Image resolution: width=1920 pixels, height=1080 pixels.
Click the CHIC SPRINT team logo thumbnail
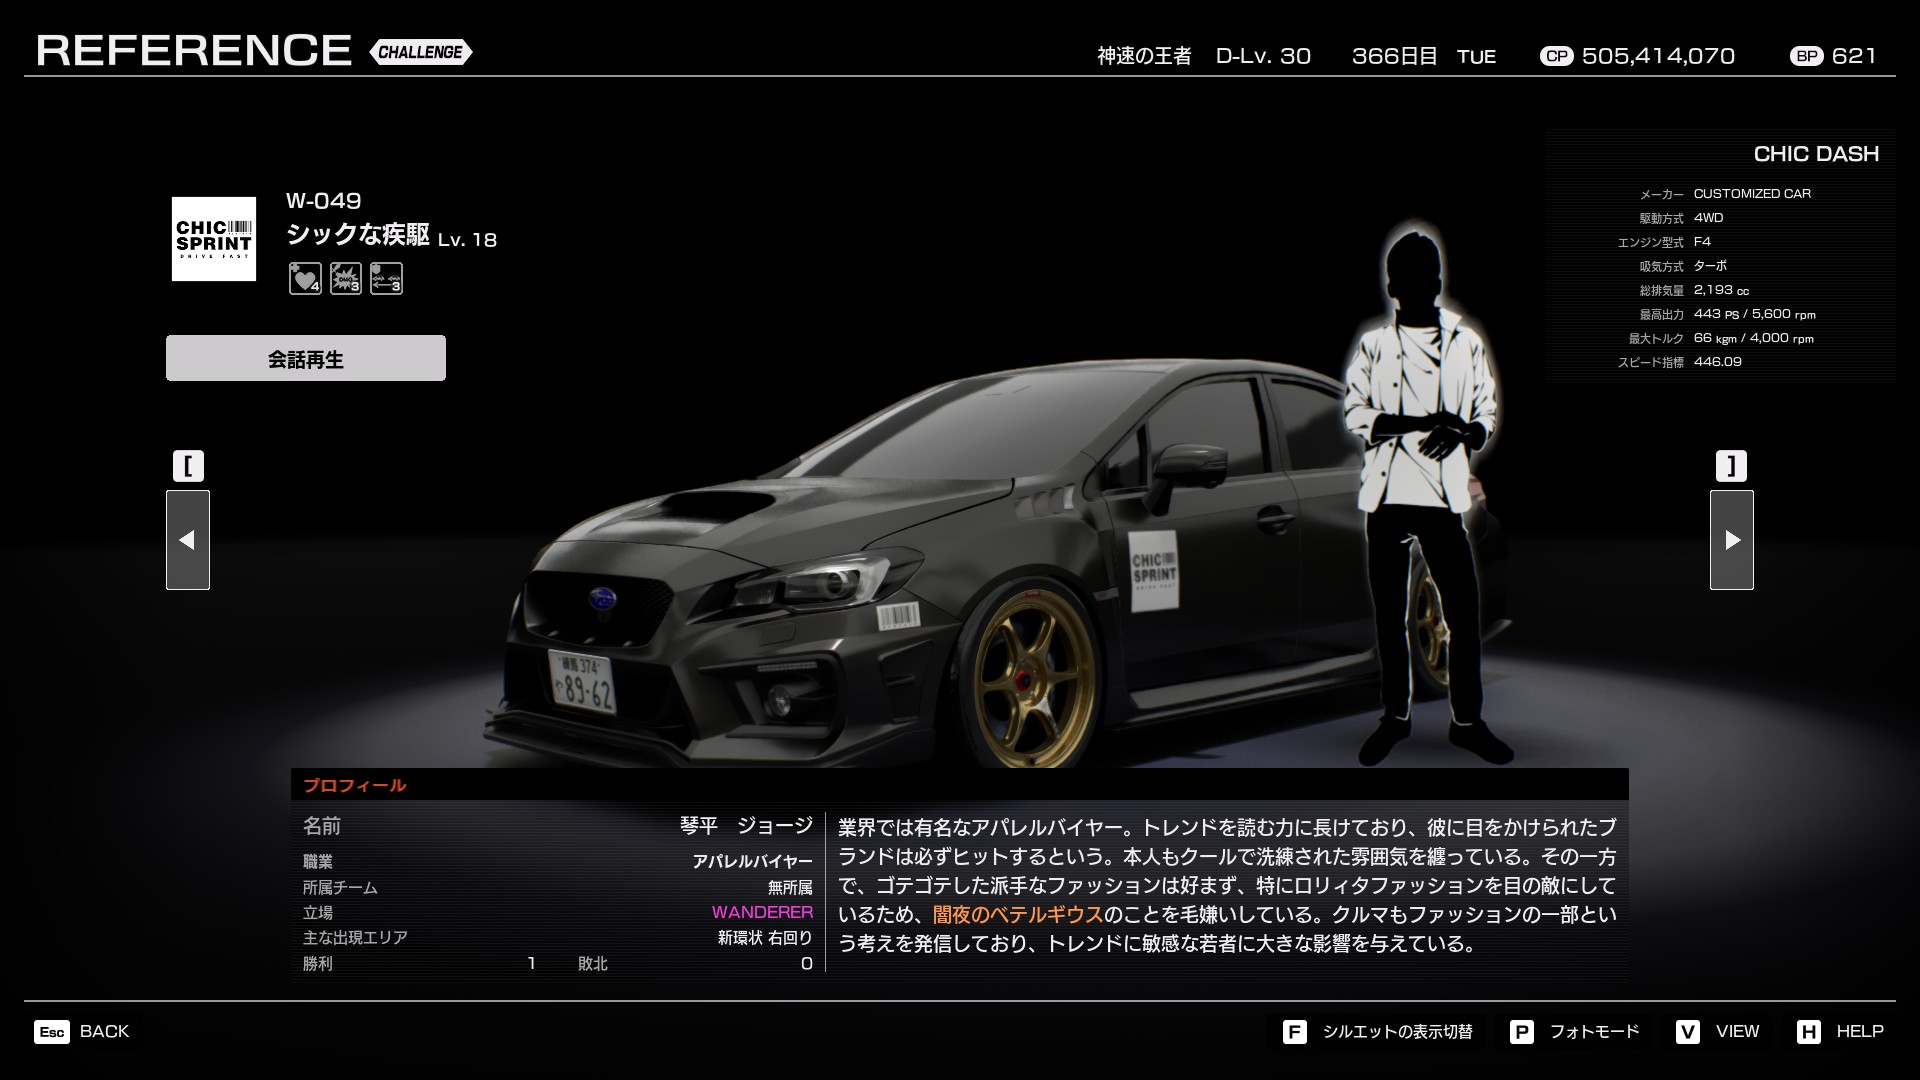pyautogui.click(x=214, y=239)
